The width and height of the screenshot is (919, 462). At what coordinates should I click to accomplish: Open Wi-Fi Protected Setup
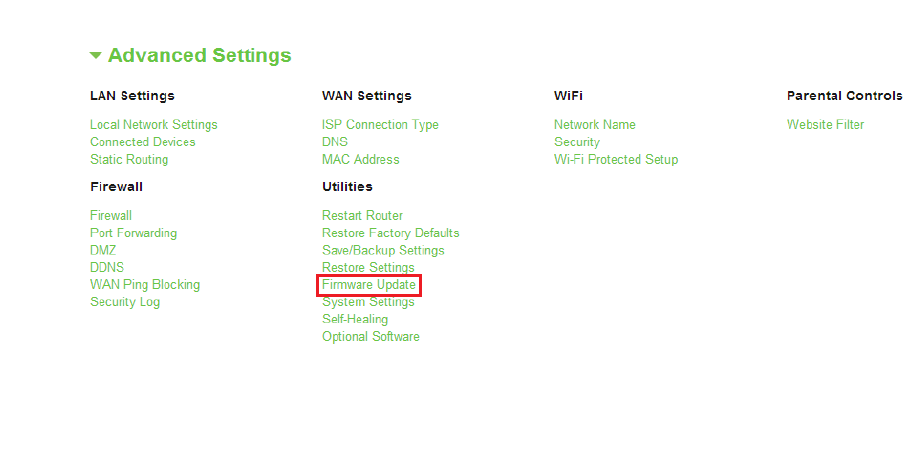tap(616, 159)
